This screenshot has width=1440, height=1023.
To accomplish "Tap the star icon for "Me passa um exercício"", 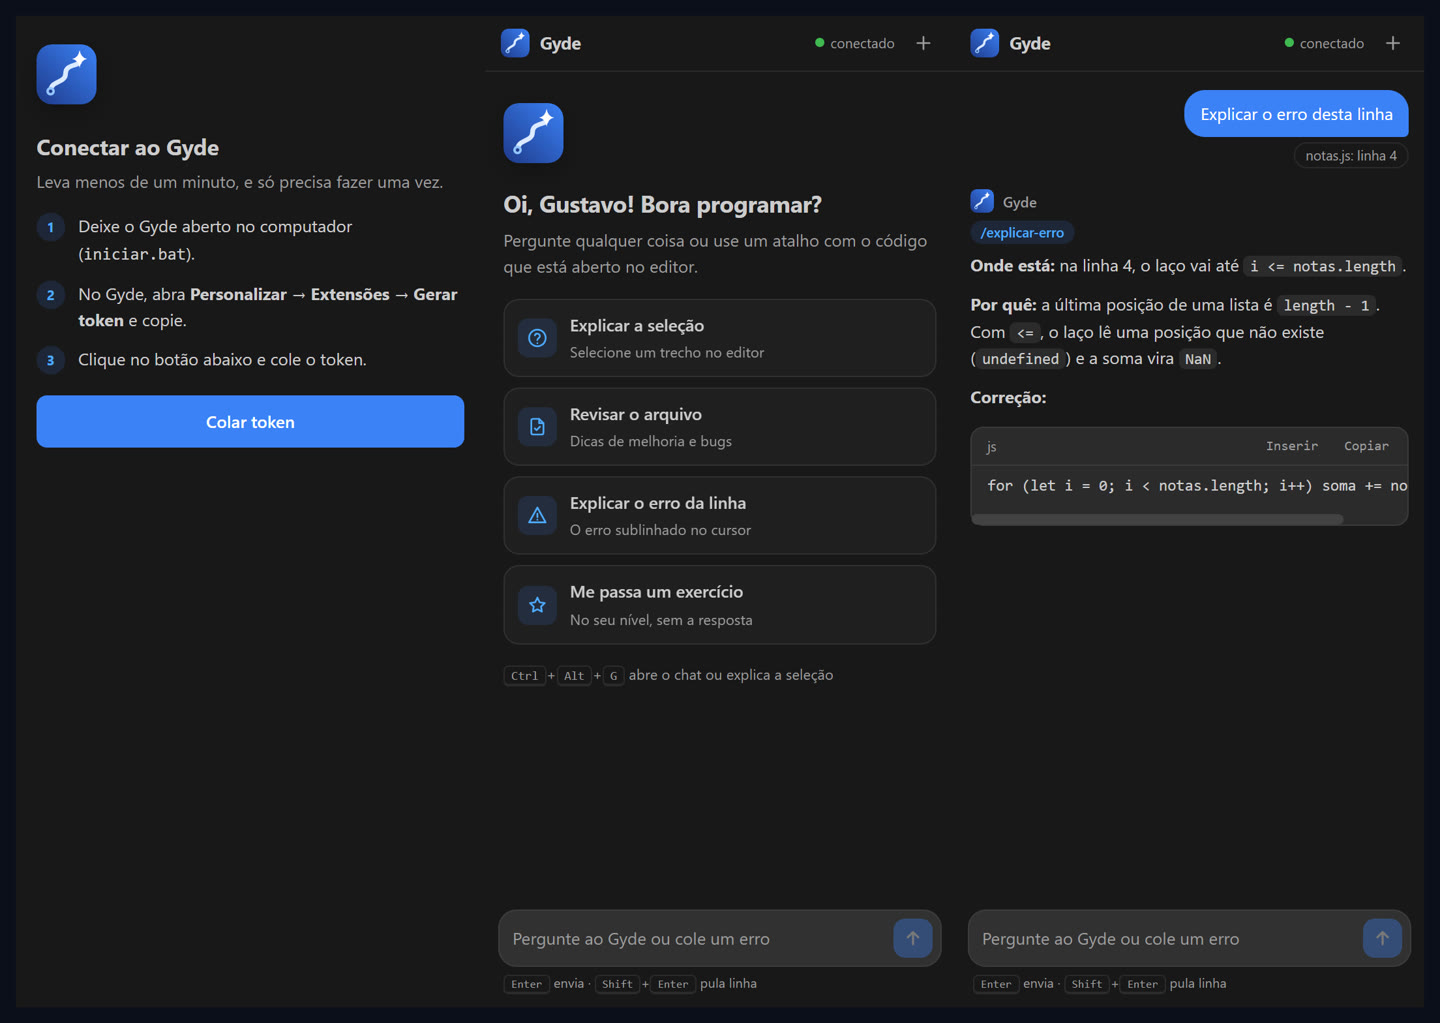I will (537, 605).
